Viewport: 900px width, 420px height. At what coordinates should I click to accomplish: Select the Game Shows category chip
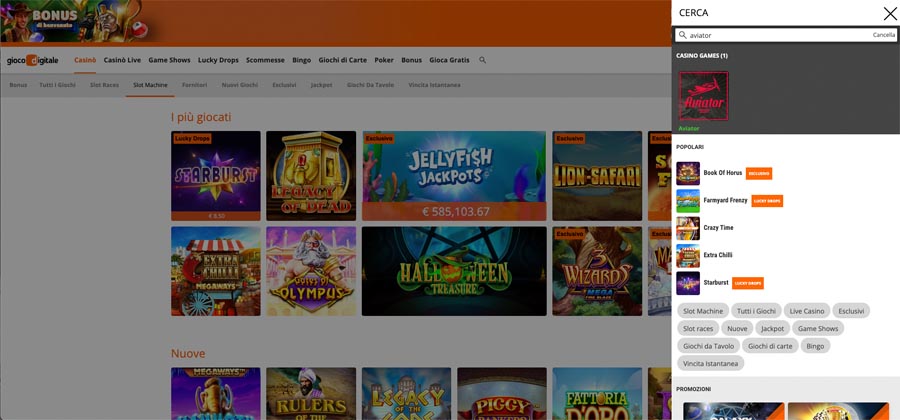tap(818, 329)
